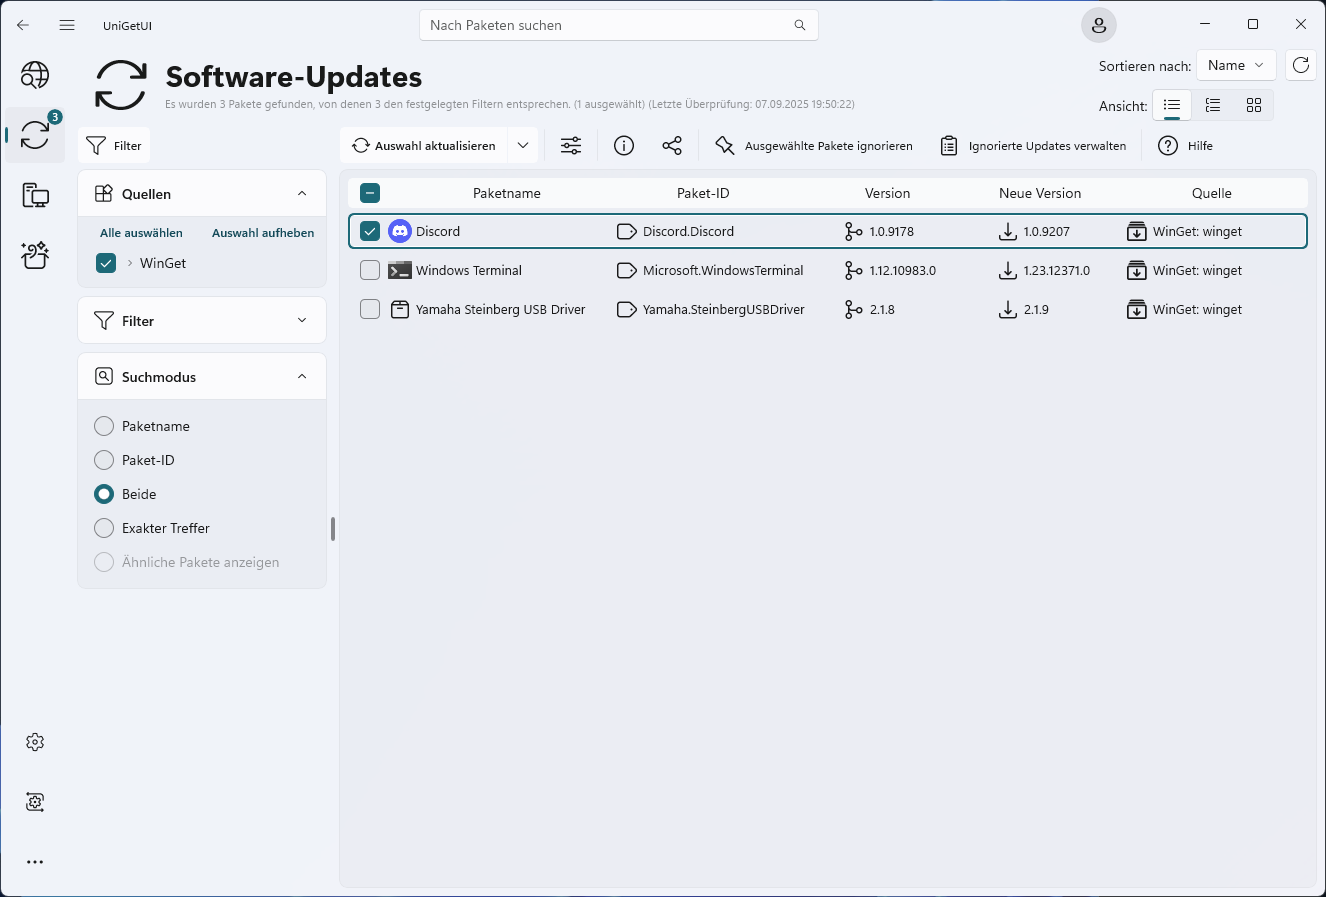Click WinGet: winget in Discord row
This screenshot has height=897, width=1326.
tap(1197, 231)
